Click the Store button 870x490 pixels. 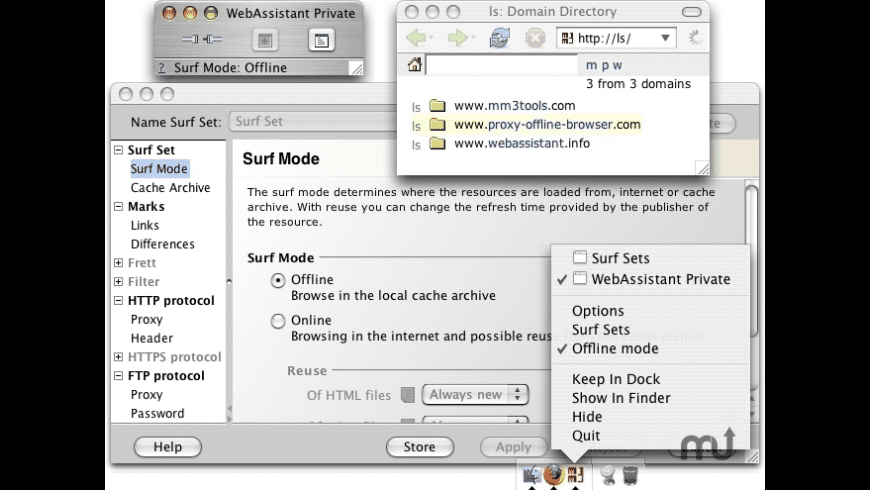[419, 447]
